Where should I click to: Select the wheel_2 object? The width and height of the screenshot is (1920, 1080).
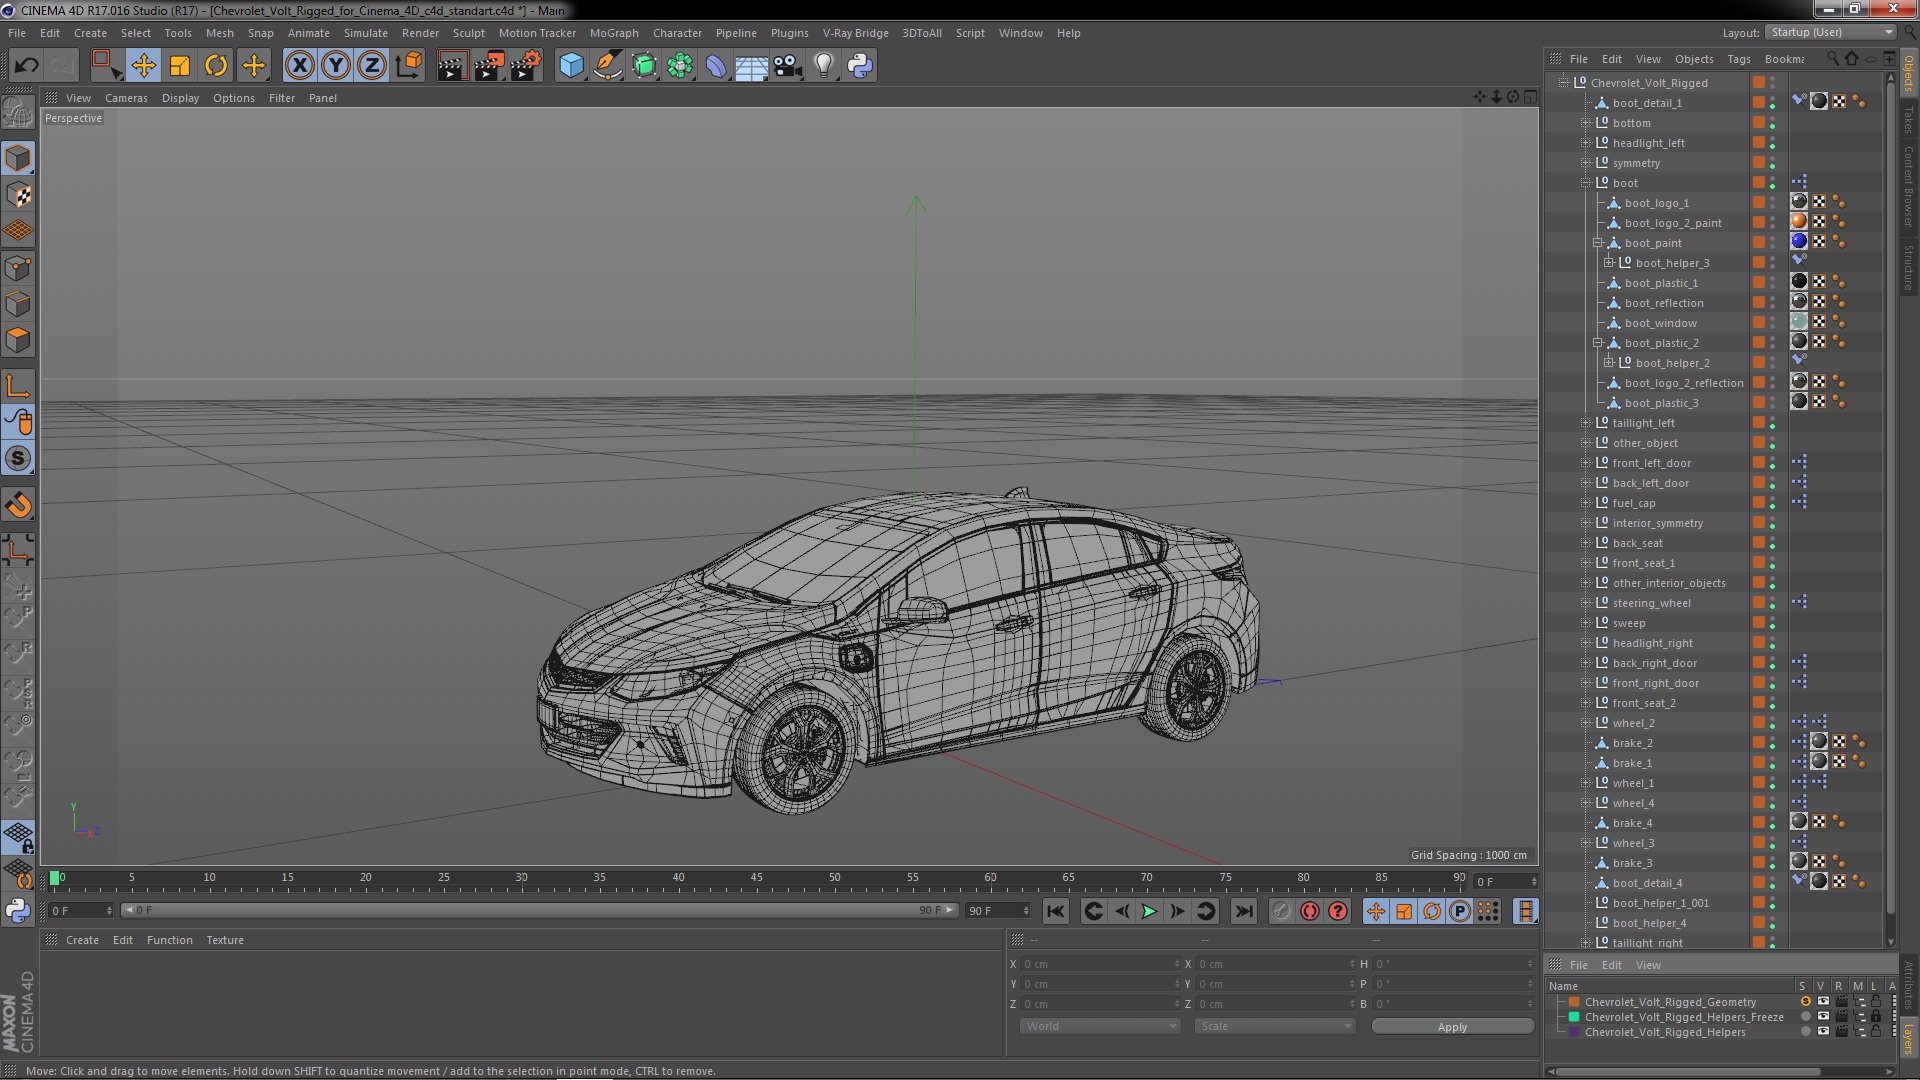(1633, 723)
